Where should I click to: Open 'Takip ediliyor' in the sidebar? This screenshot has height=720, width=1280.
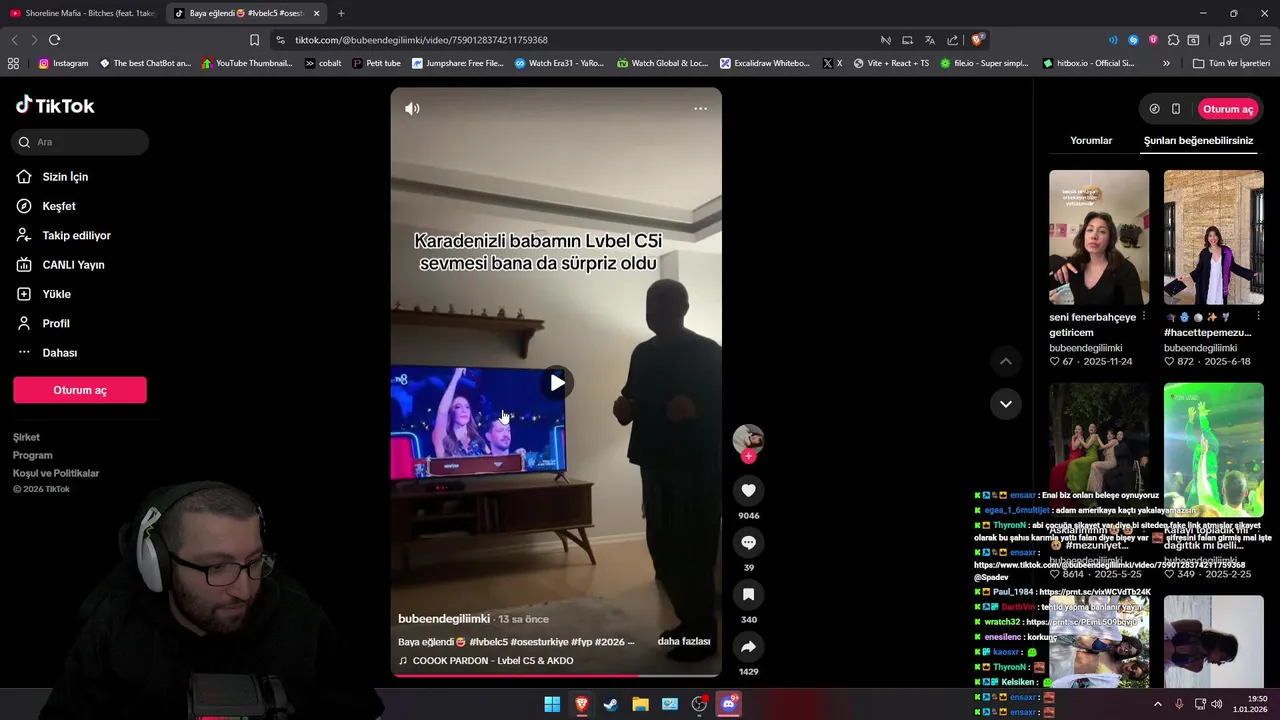pos(76,236)
